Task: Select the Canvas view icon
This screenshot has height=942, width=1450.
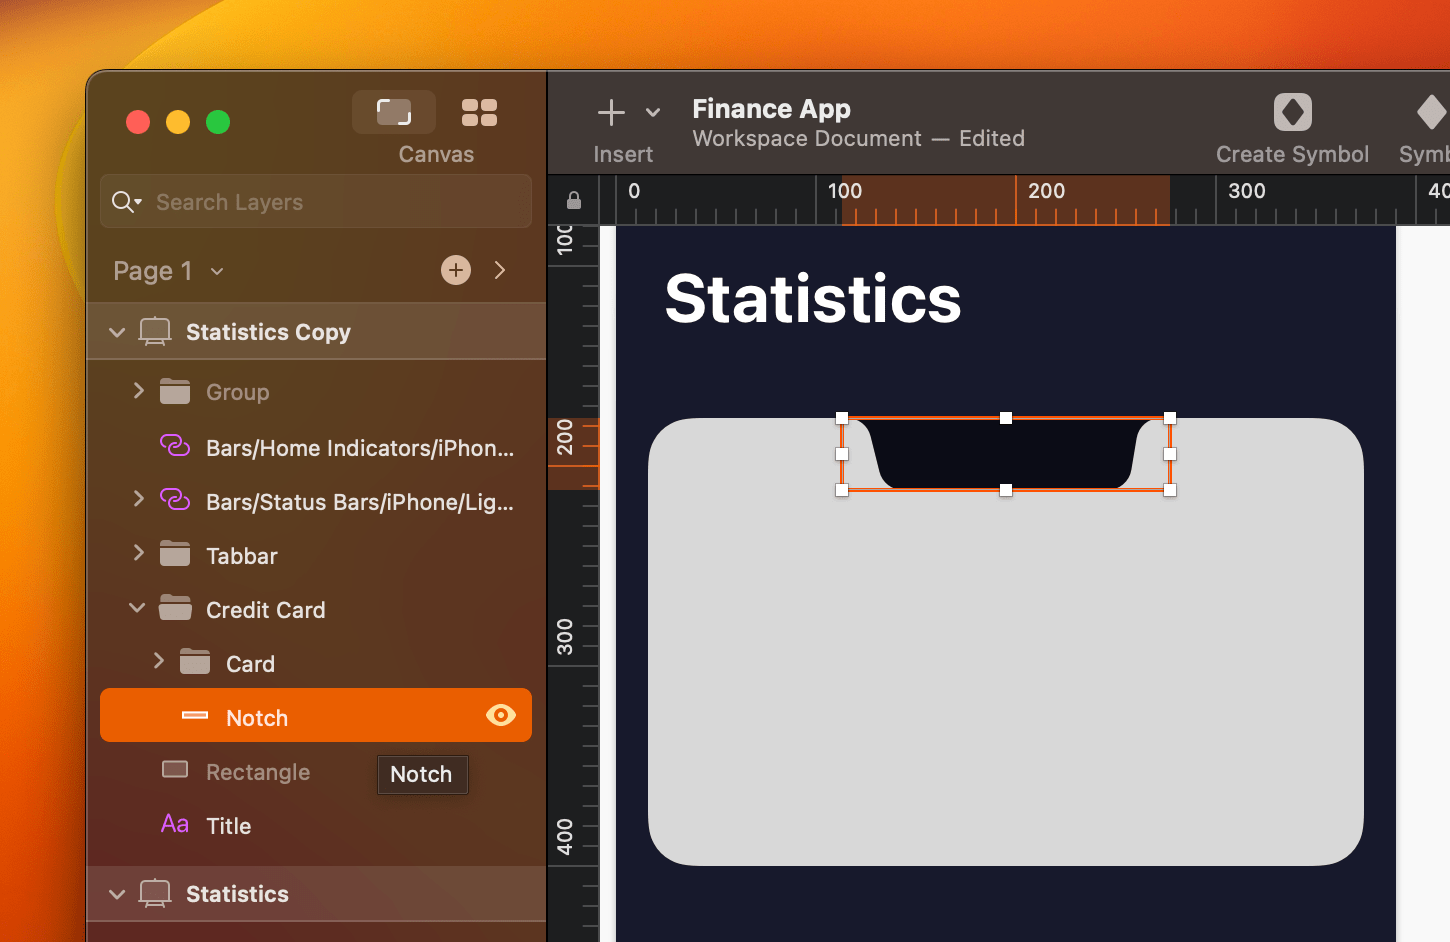Action: 394,112
